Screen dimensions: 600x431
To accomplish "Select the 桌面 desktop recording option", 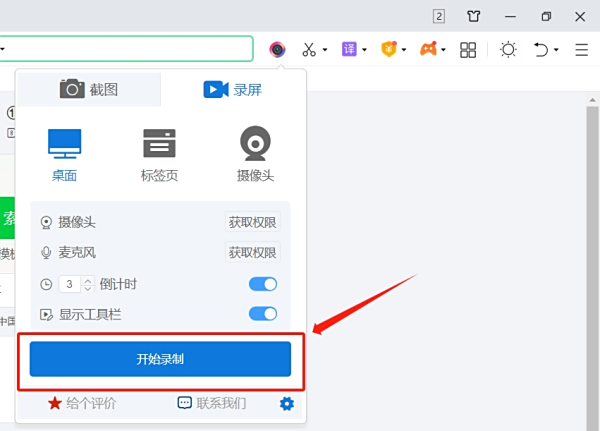I will [x=64, y=155].
